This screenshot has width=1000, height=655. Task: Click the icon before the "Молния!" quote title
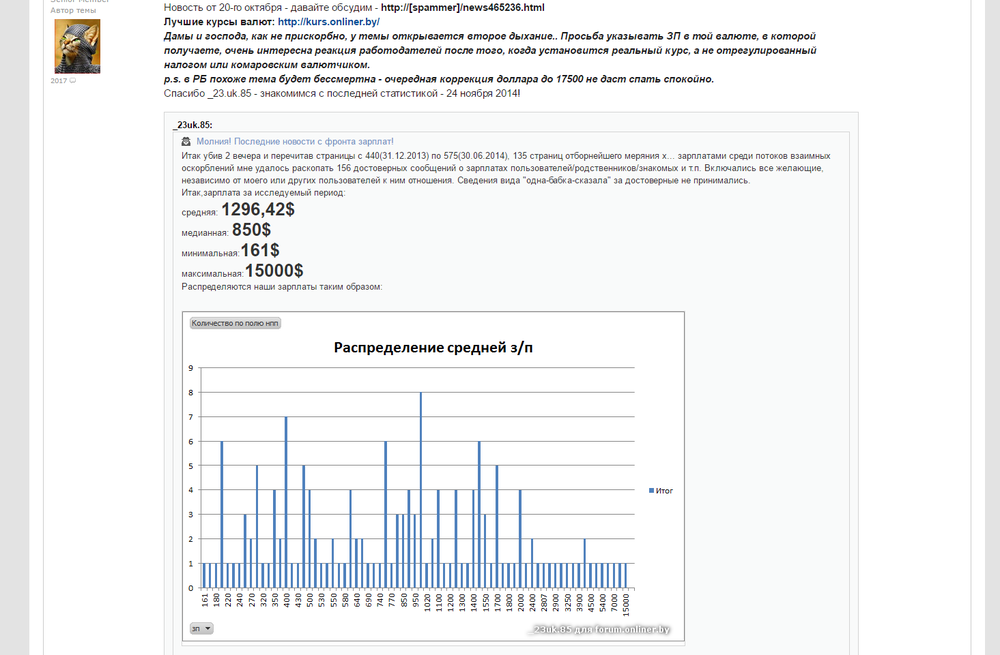(x=186, y=142)
